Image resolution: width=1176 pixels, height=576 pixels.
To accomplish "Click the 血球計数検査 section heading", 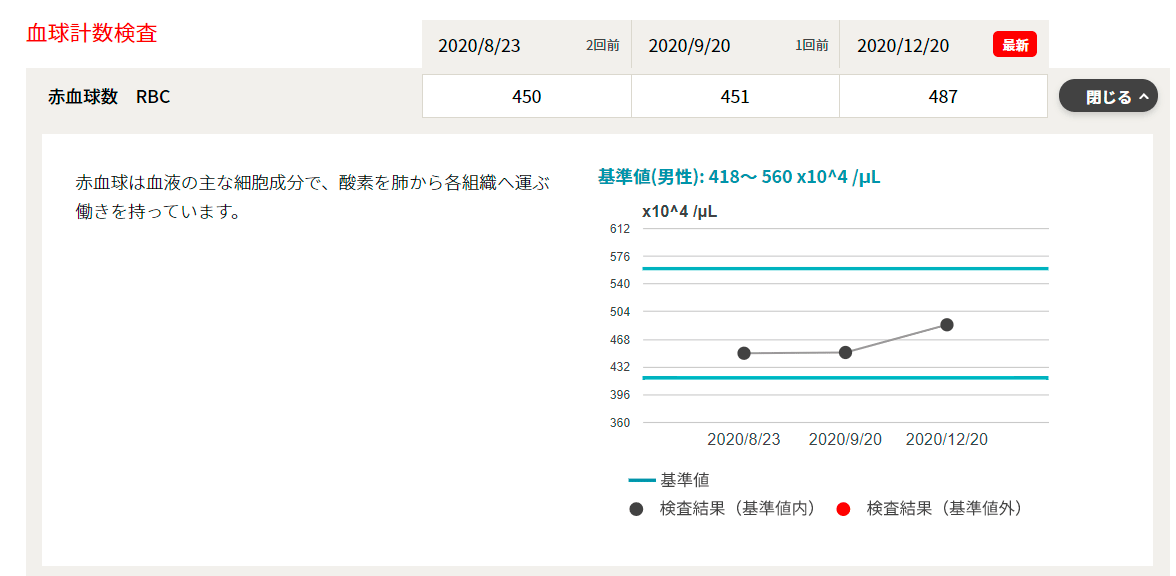I will coord(92,34).
